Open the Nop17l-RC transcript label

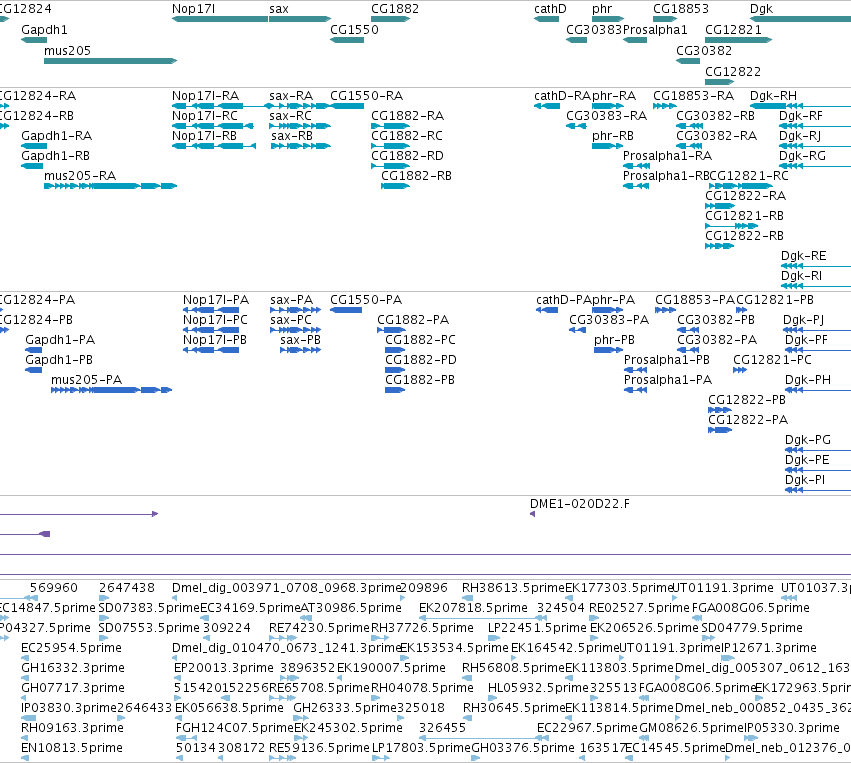click(205, 116)
